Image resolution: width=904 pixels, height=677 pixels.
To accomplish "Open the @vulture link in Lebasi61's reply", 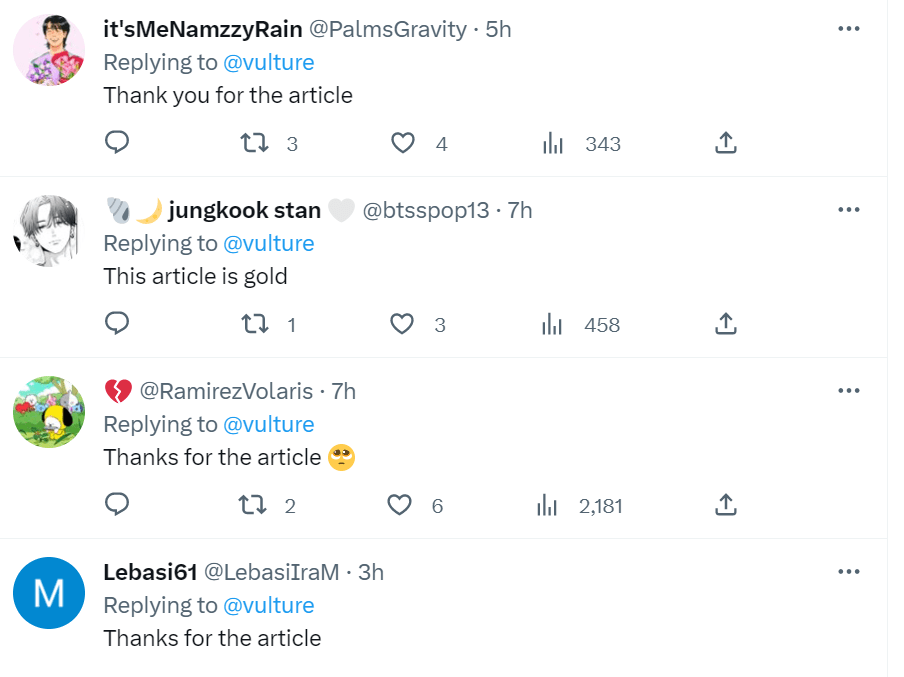I will coord(268,605).
